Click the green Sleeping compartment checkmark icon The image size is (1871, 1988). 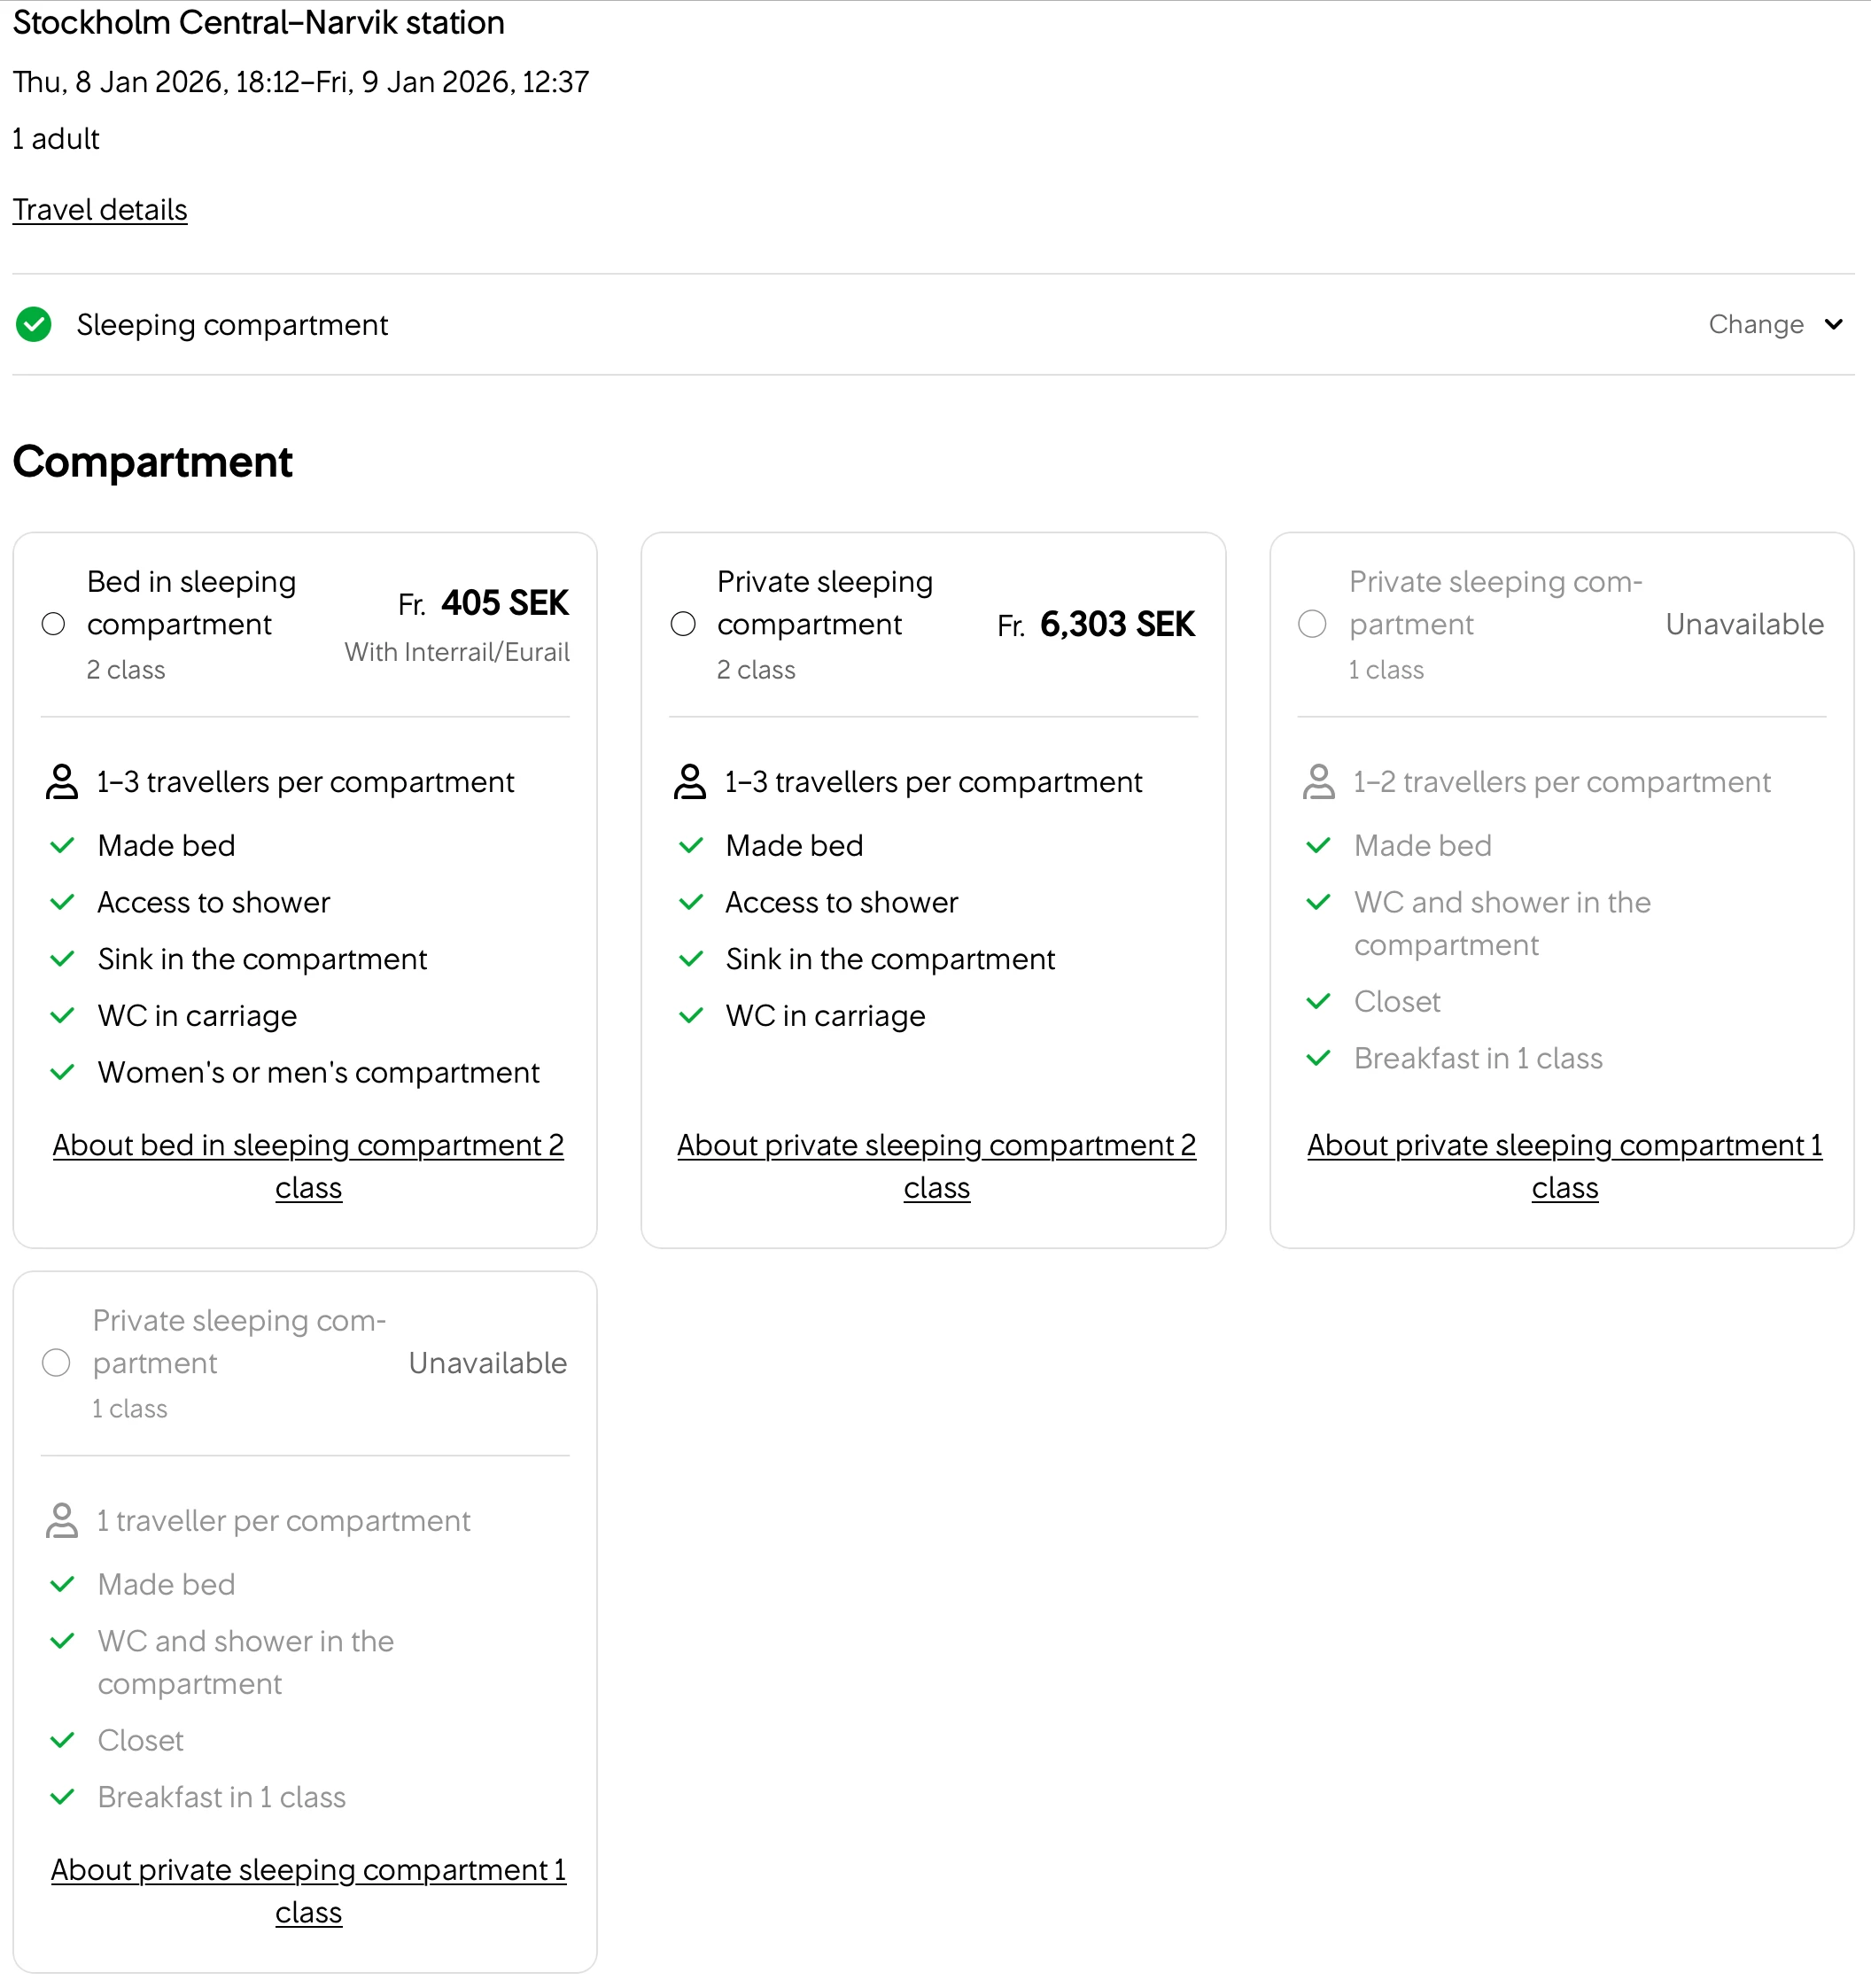coord(34,325)
